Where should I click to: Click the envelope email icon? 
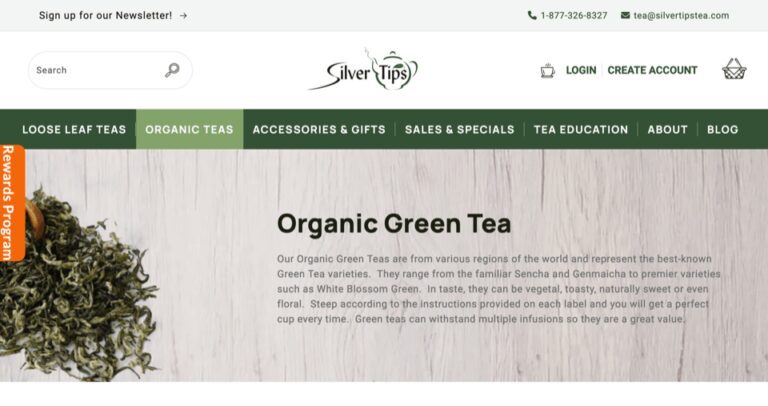625,15
